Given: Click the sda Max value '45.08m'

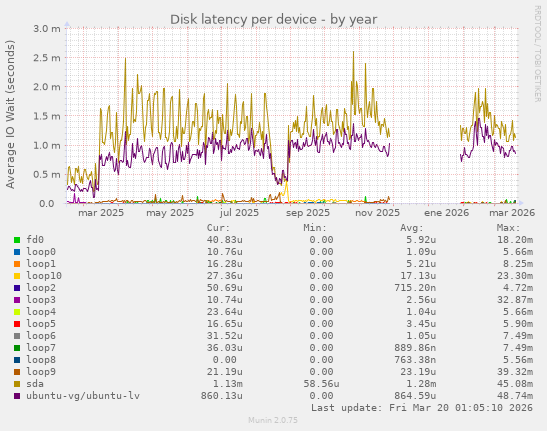Looking at the screenshot, I should [515, 384].
